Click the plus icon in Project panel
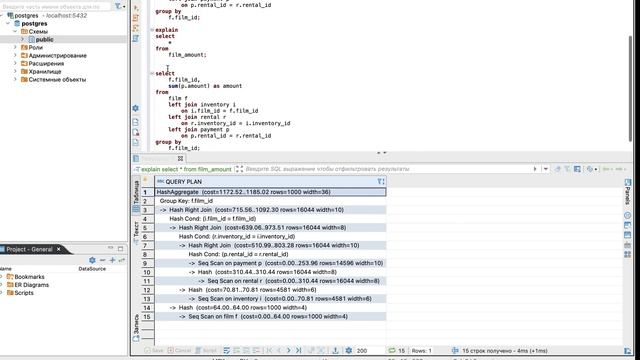This screenshot has width=640, height=360. [112, 260]
